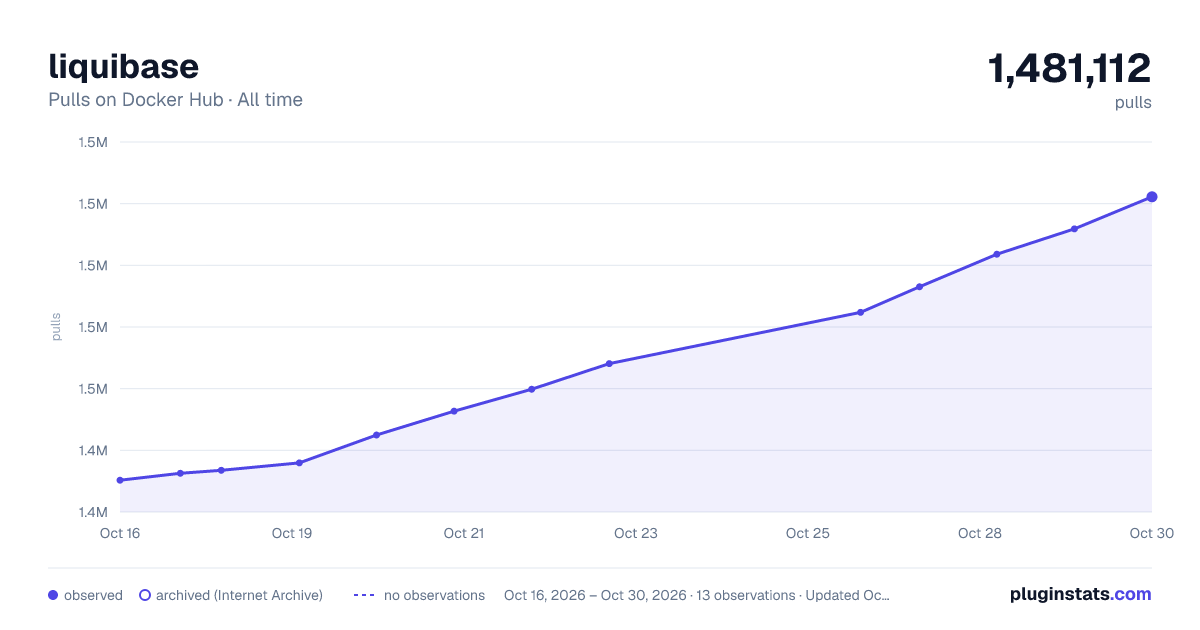The height and width of the screenshot is (630, 1200).
Task: Click the large final data point on Oct 30
Action: coord(1152,197)
